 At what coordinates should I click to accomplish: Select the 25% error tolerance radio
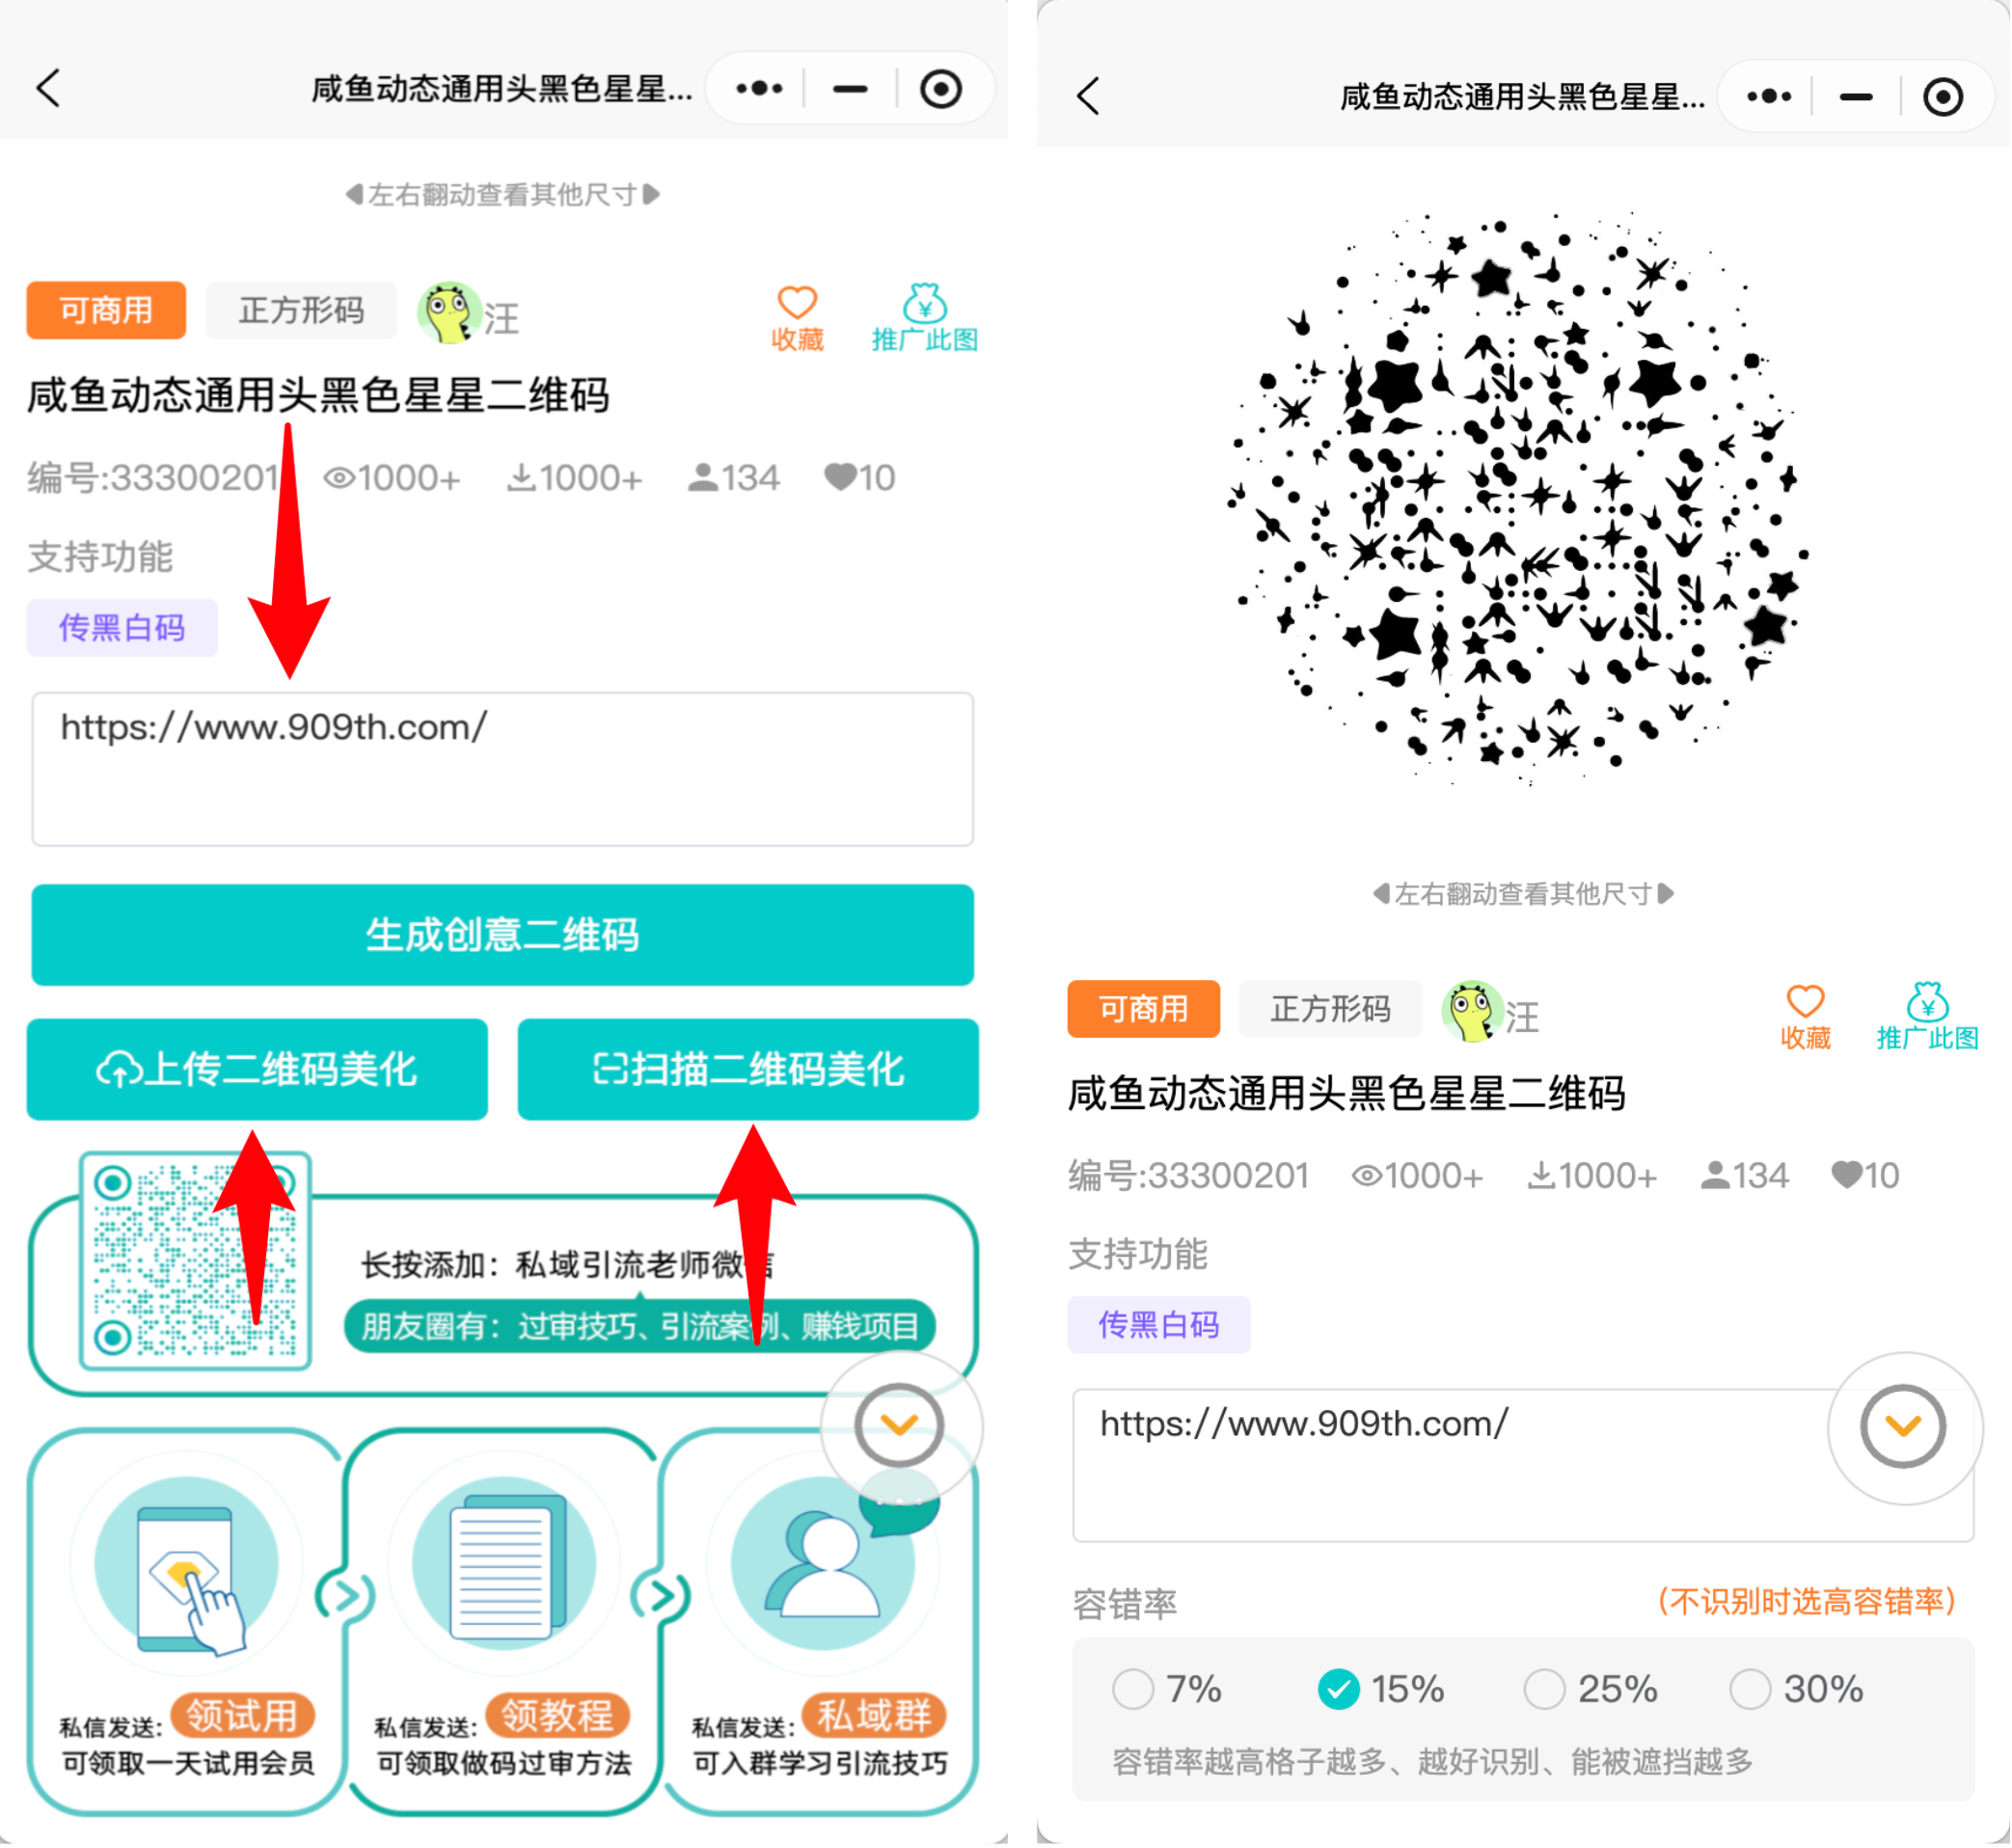pos(1544,1690)
